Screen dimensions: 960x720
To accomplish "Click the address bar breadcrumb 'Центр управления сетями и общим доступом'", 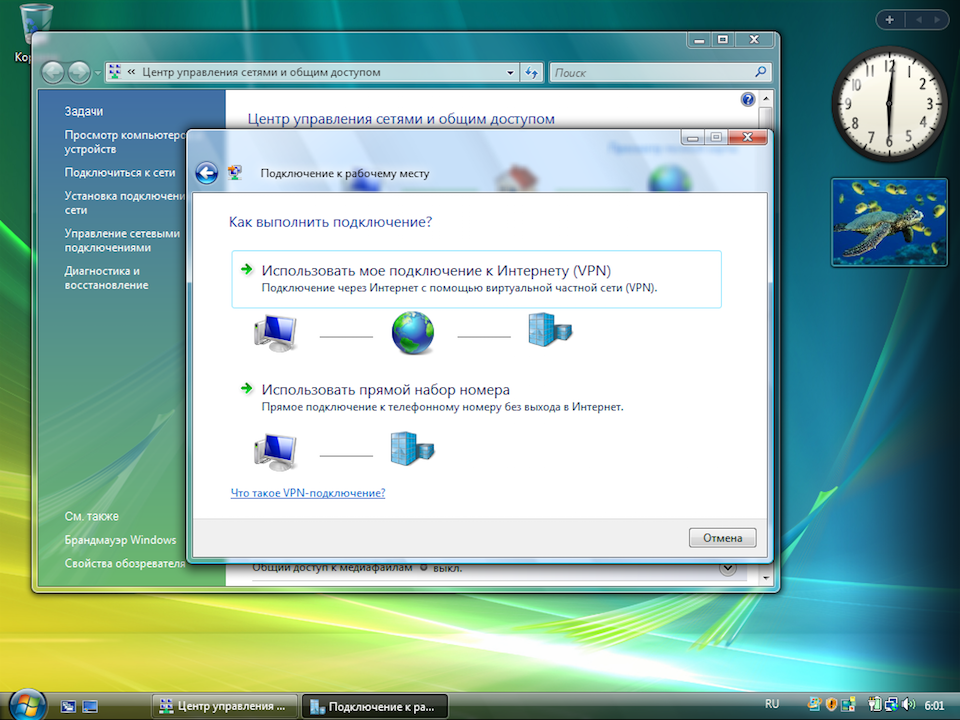I will click(261, 72).
